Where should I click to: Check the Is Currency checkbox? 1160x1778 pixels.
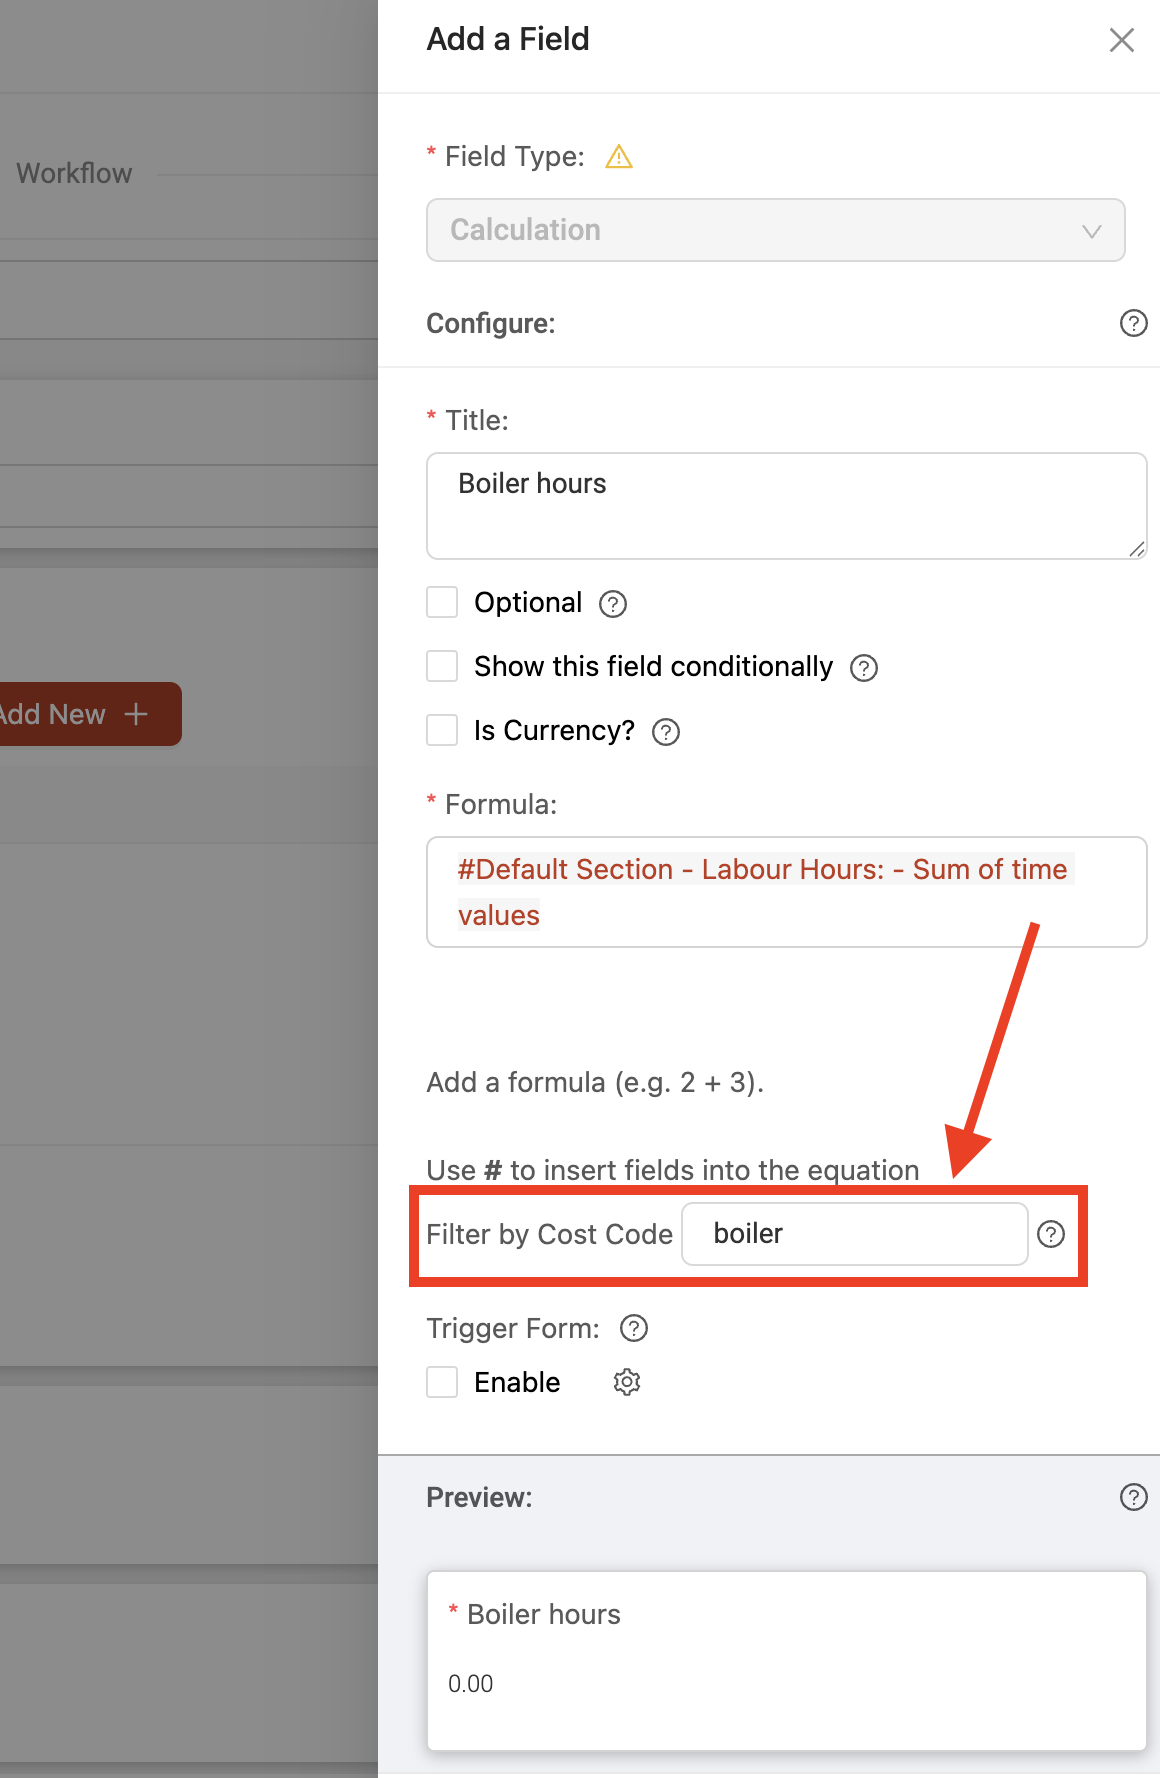click(442, 731)
